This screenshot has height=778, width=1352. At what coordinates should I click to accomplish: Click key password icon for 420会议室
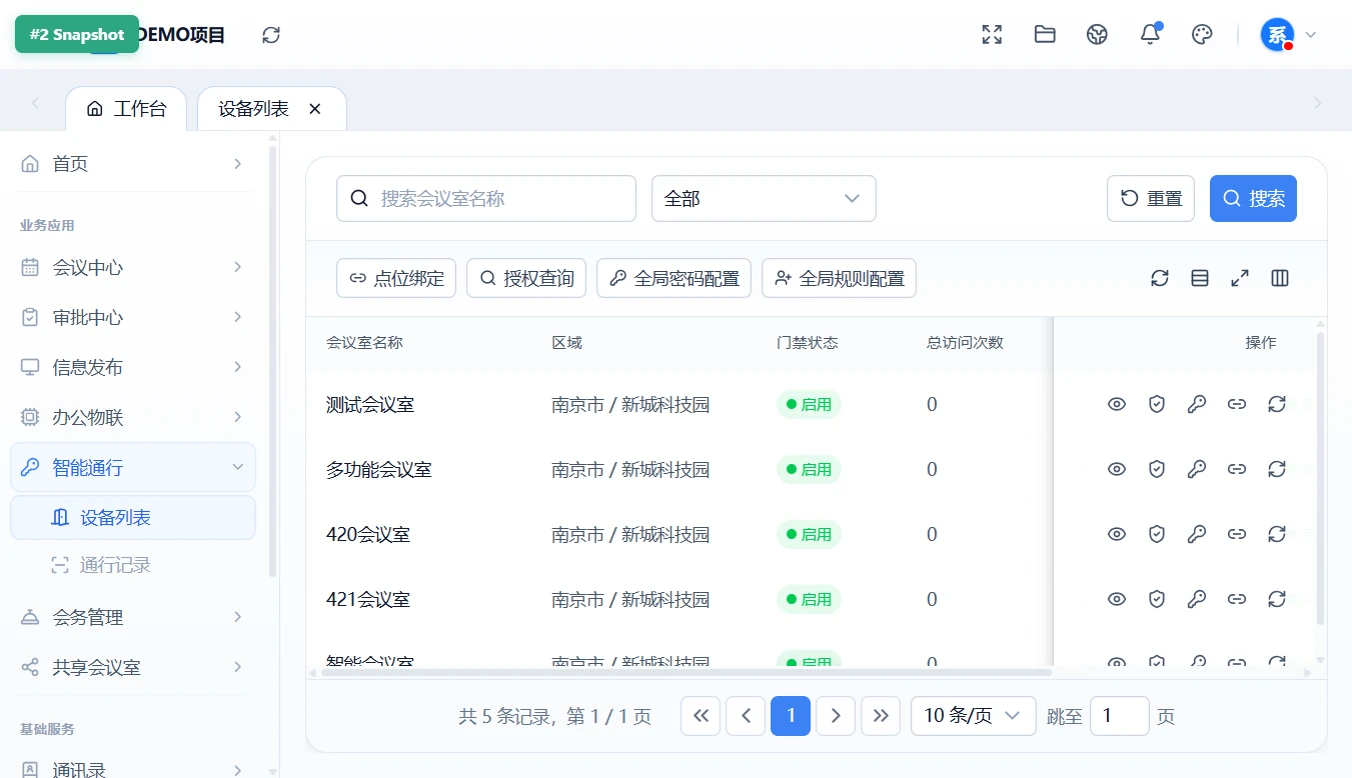click(x=1197, y=534)
